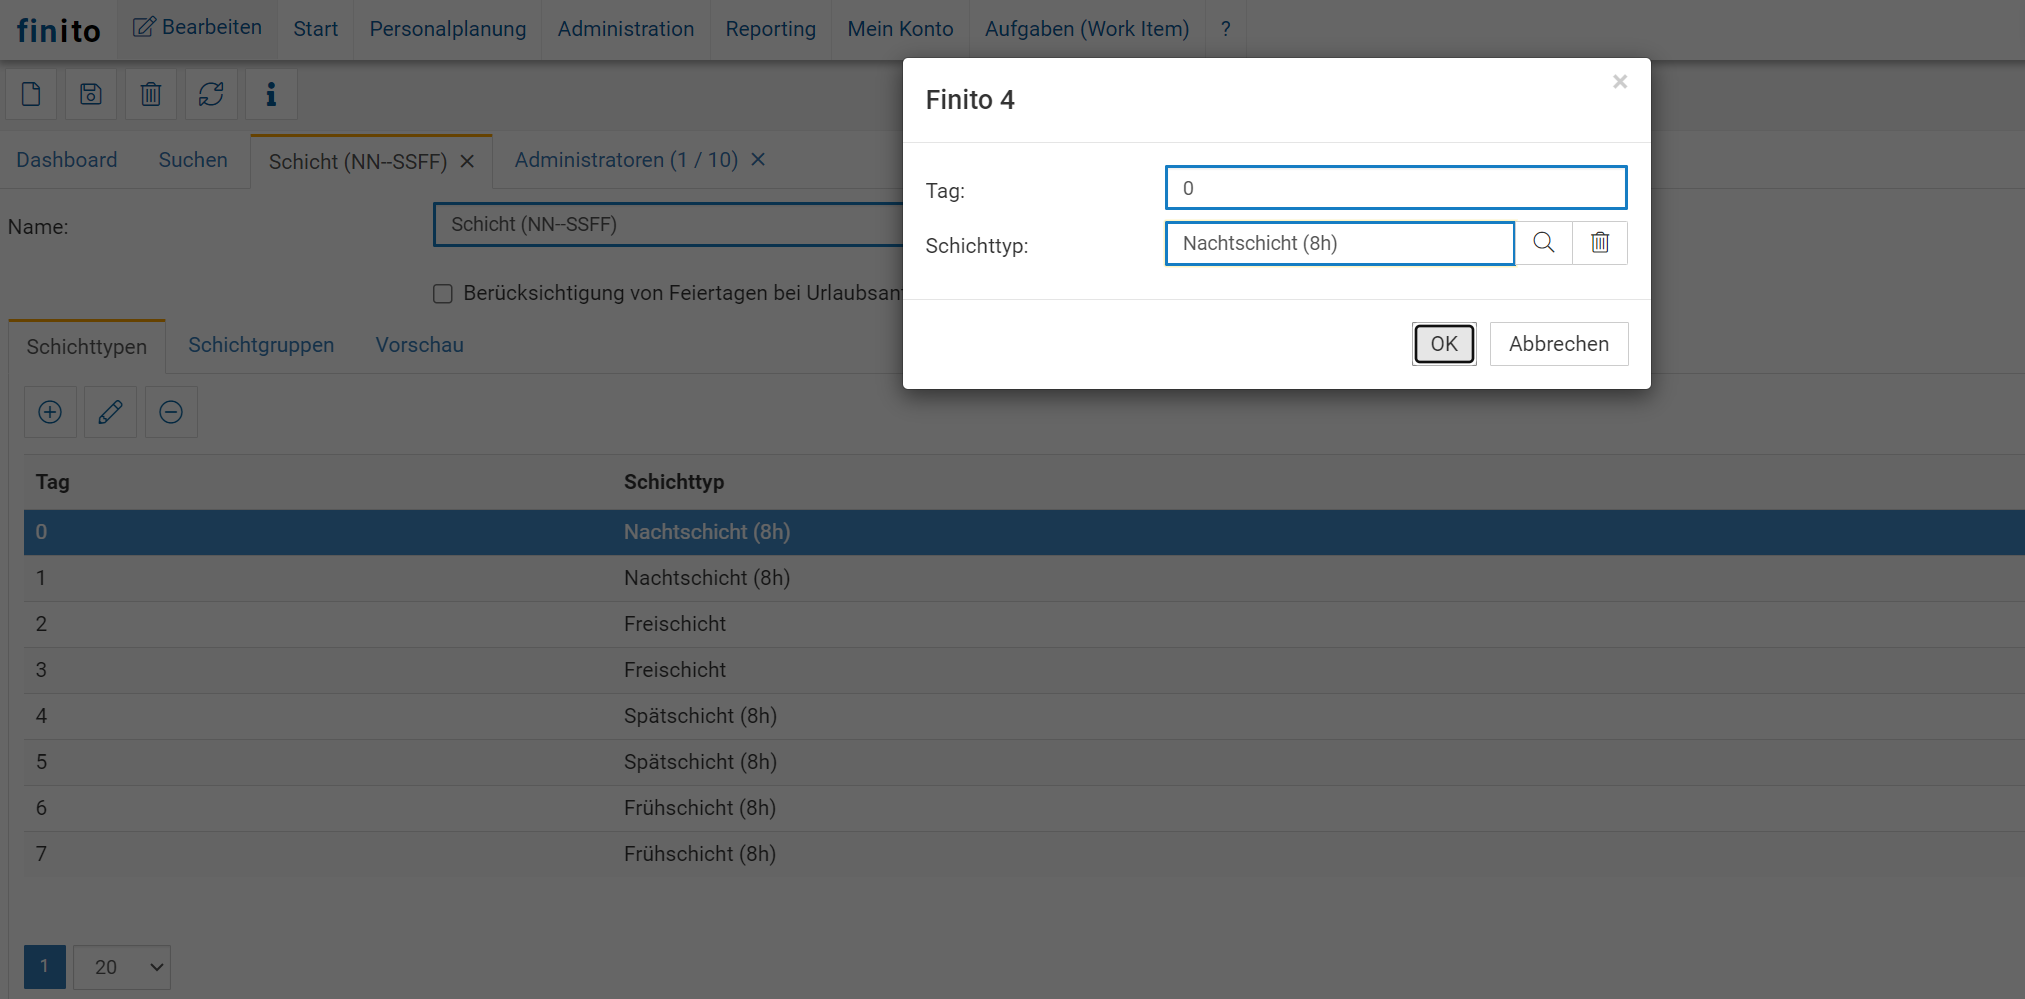2025x999 pixels.
Task: Clear Schichttyp with dialog trash icon
Action: pos(1600,243)
